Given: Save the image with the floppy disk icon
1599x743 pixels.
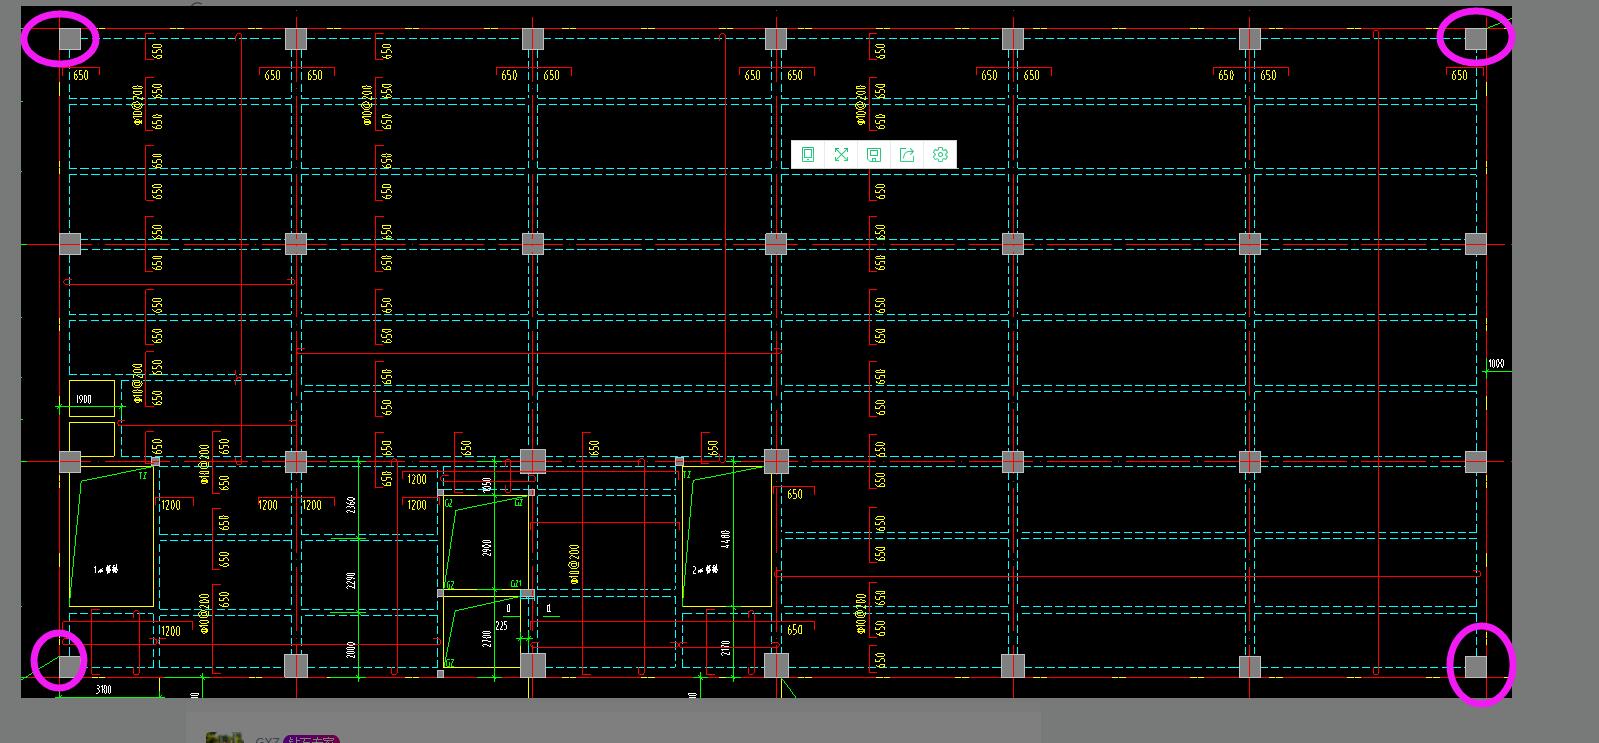Looking at the screenshot, I should pyautogui.click(x=874, y=154).
